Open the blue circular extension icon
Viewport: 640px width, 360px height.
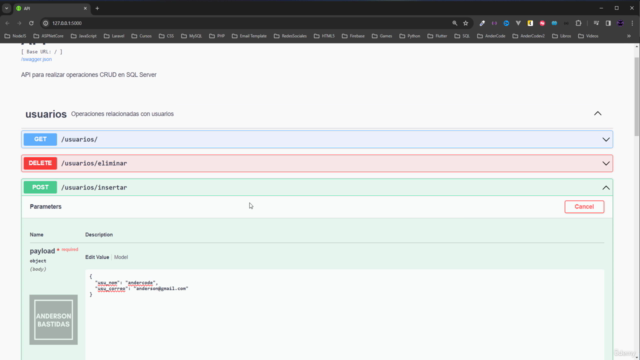pyautogui.click(x=506, y=23)
